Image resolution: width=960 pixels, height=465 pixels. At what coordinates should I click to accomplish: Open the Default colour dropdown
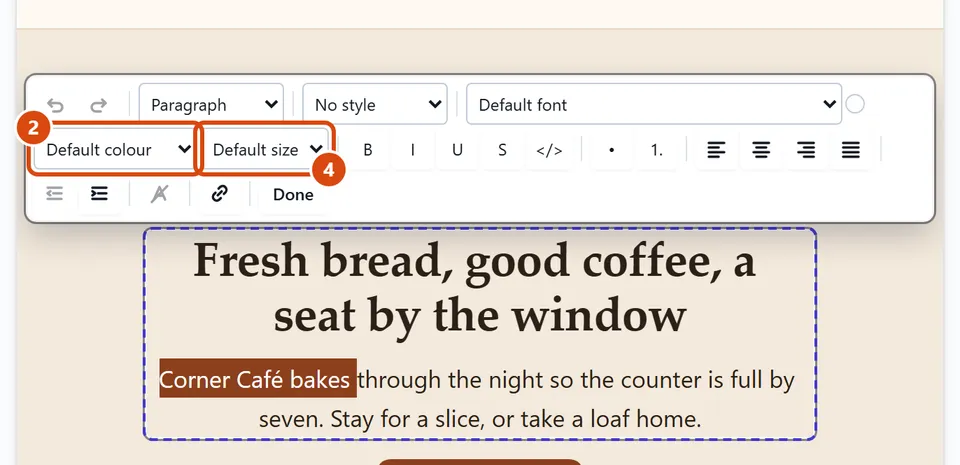(115, 149)
